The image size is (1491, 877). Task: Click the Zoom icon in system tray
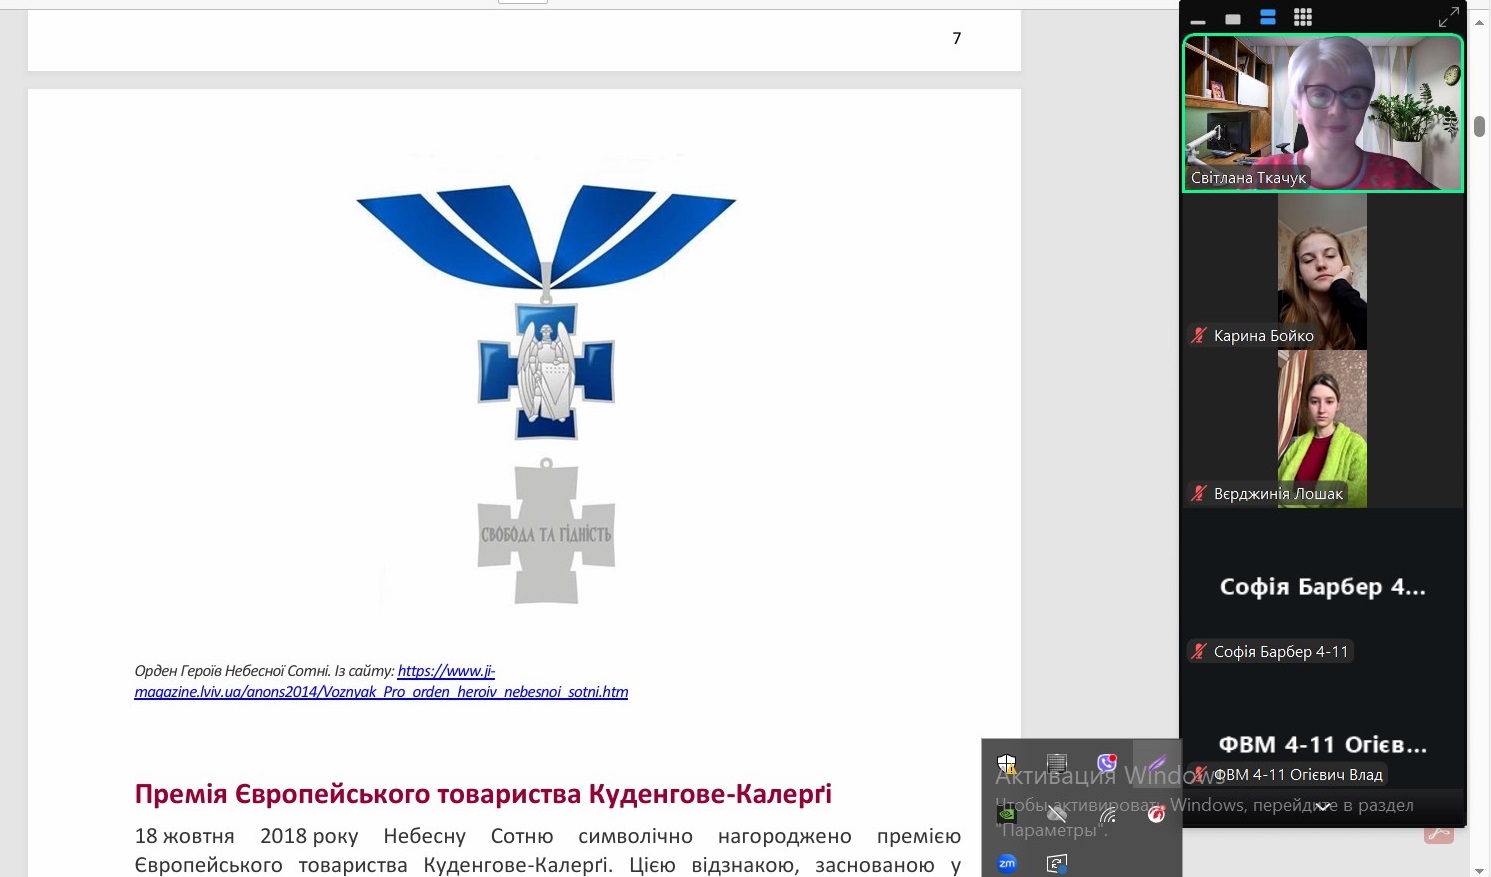tap(1007, 863)
